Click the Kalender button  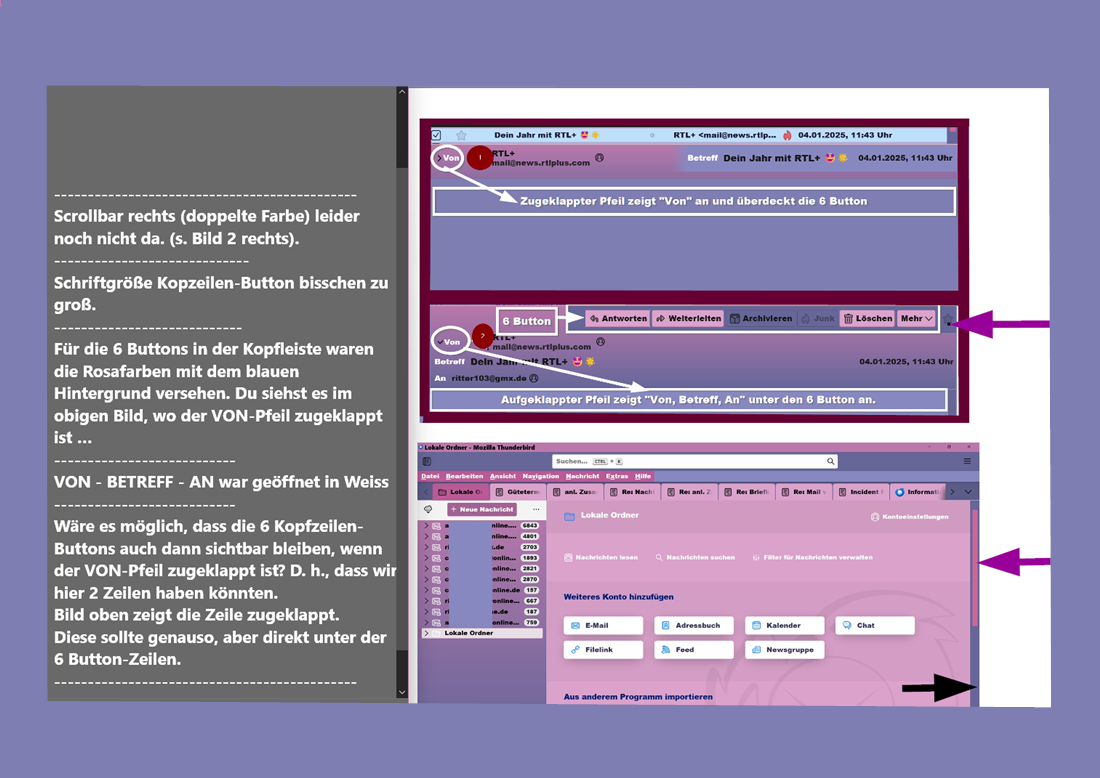click(784, 625)
